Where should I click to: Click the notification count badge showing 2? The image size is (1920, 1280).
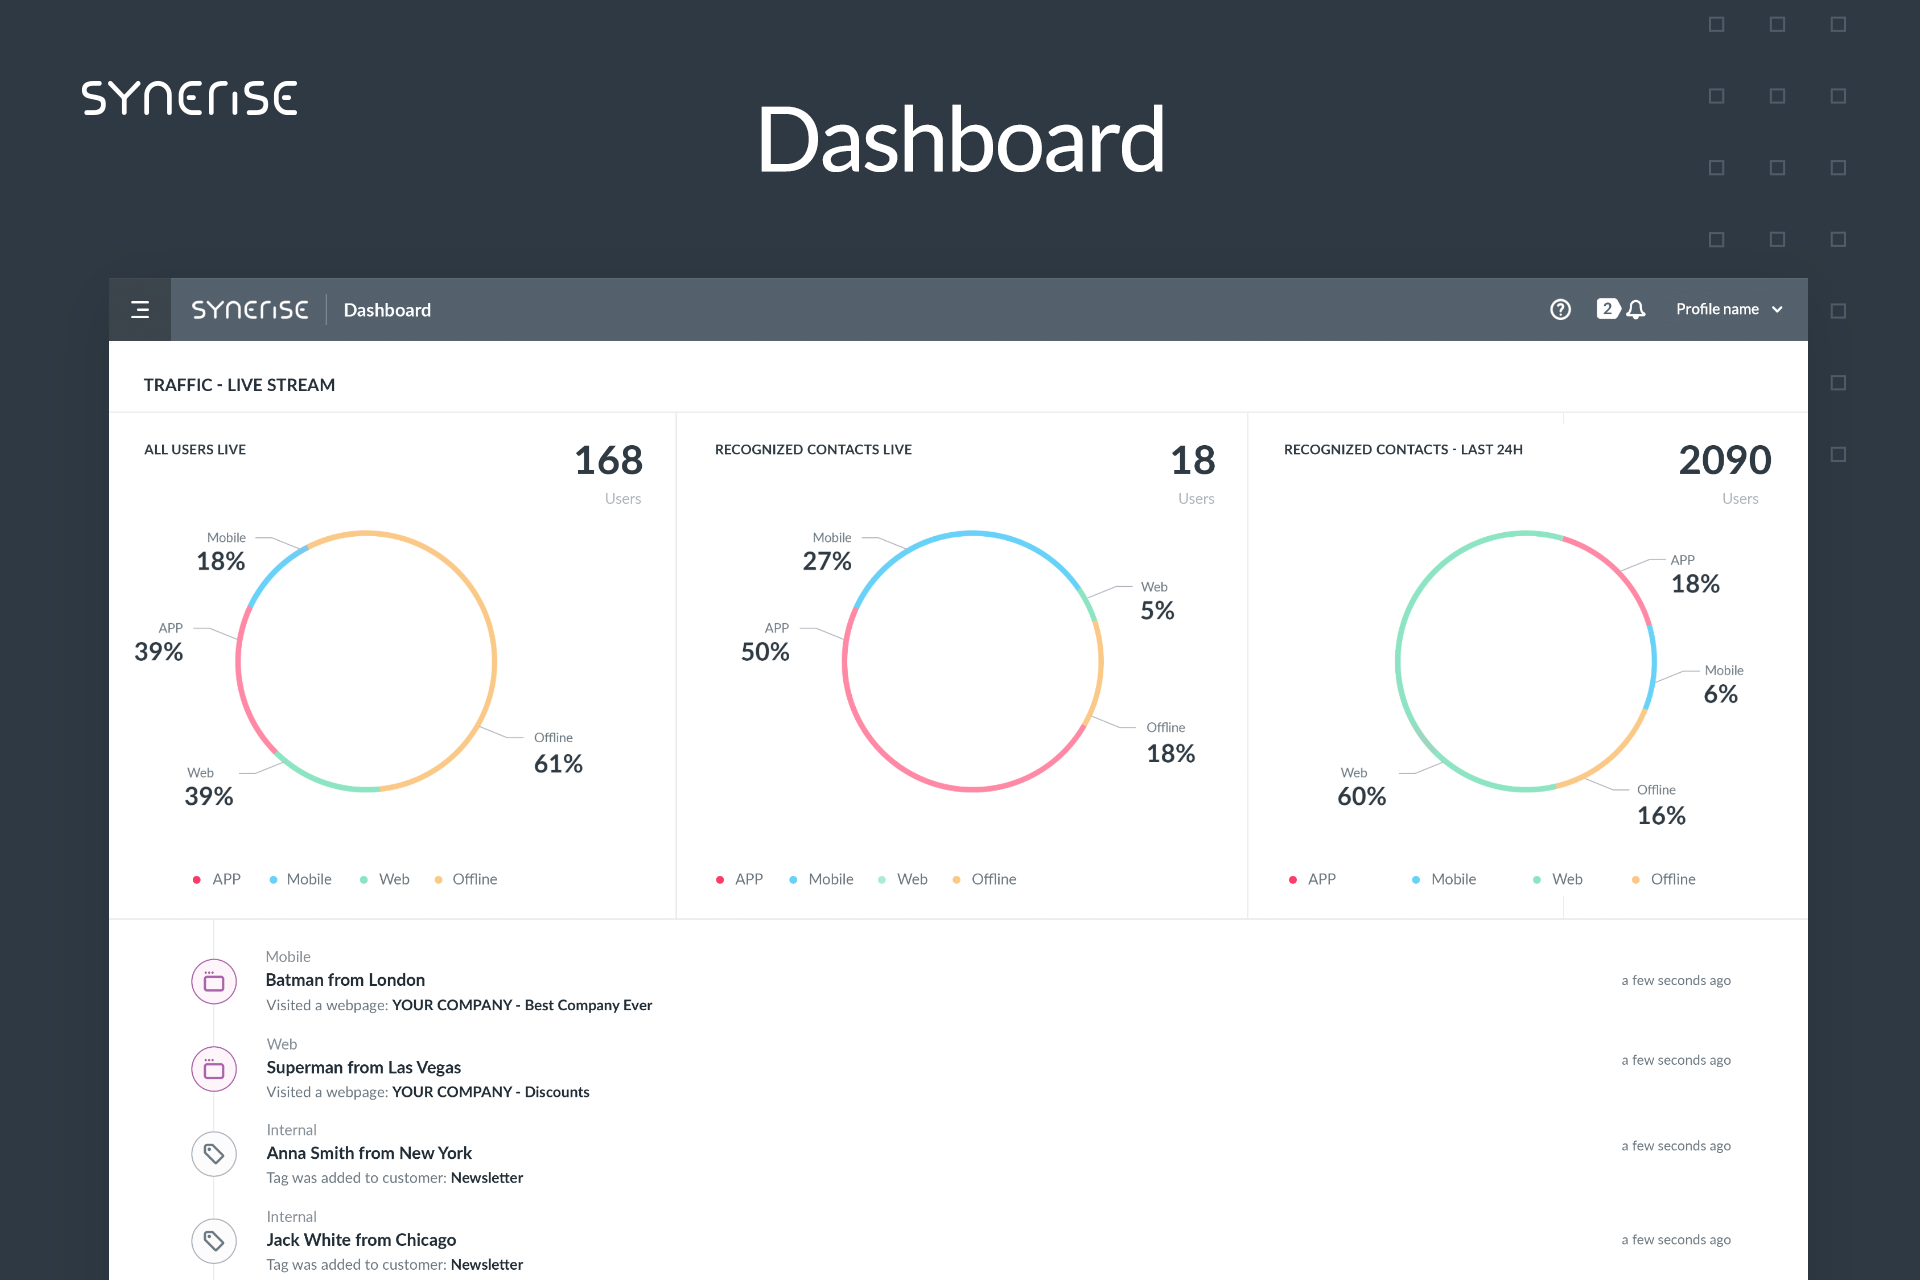(x=1607, y=309)
